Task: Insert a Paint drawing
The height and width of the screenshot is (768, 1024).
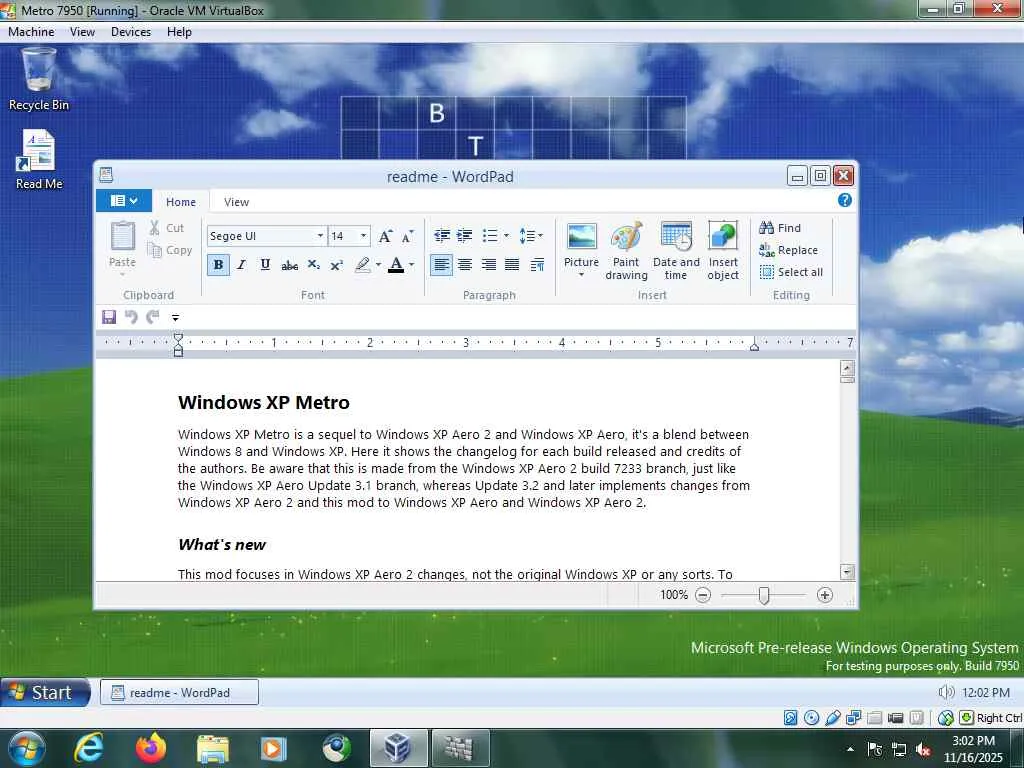Action: [x=626, y=236]
